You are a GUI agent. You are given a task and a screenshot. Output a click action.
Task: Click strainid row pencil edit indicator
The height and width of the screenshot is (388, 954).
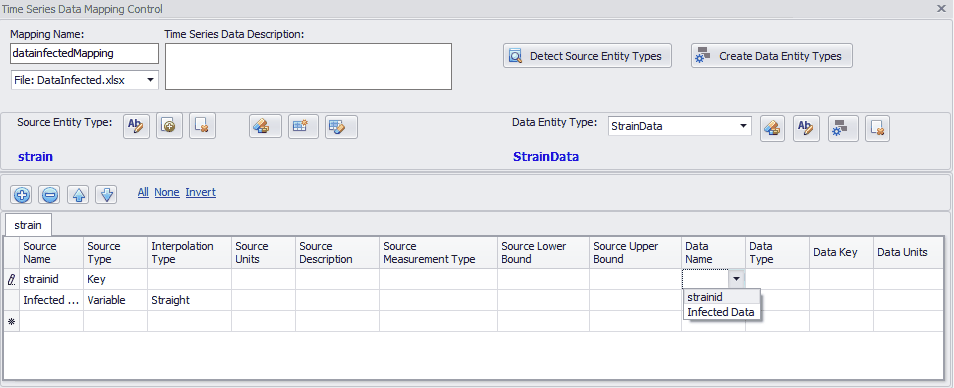(12, 279)
